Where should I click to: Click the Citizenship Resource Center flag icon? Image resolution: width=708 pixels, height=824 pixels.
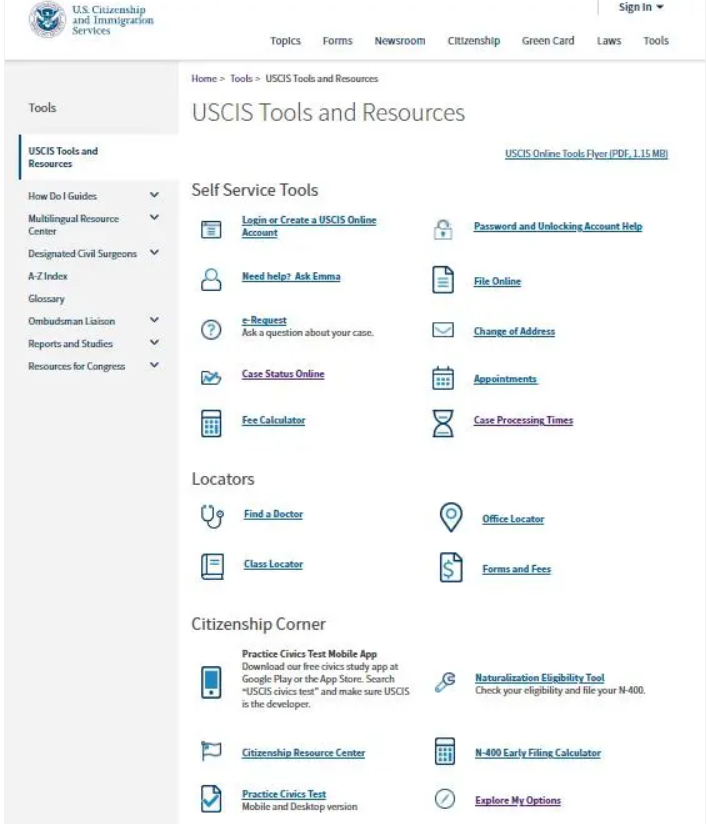(211, 750)
